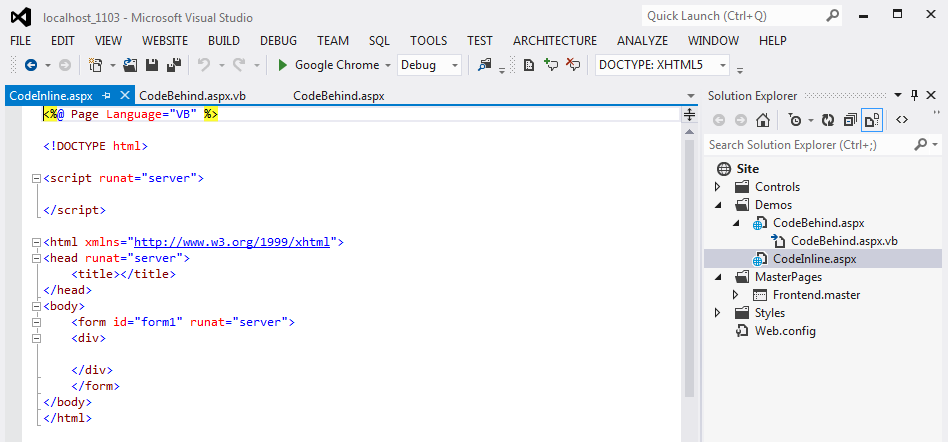Open the TOOLS menu
The height and width of the screenshot is (442, 948).
tap(429, 41)
